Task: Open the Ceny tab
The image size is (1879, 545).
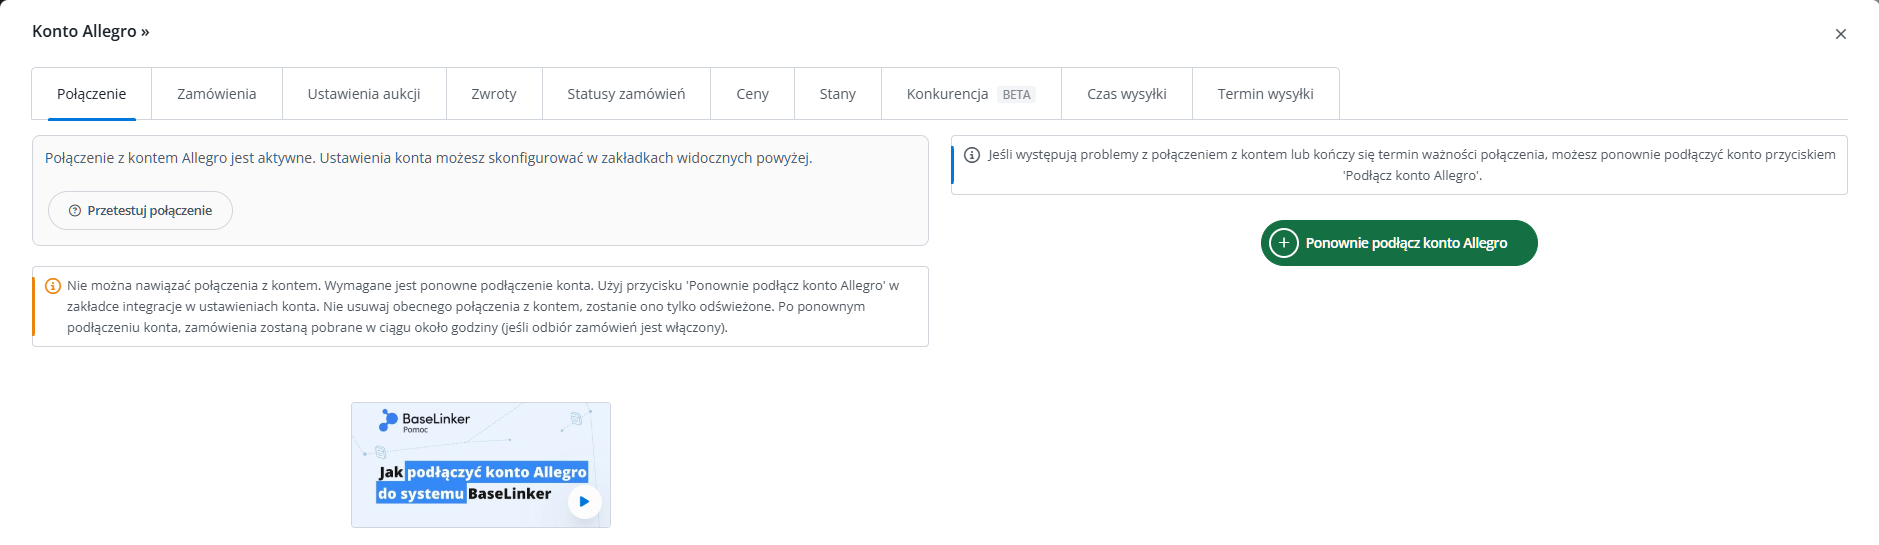Action: click(x=753, y=94)
